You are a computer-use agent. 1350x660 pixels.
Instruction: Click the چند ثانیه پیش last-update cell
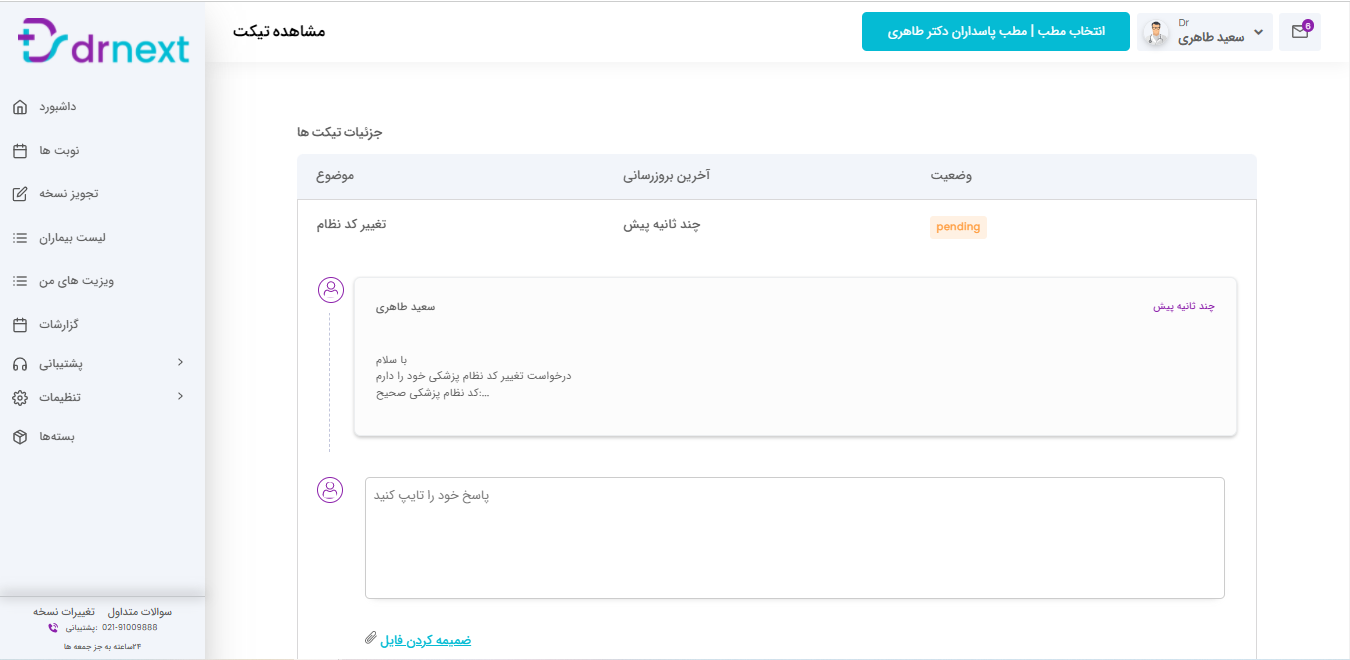(x=662, y=224)
